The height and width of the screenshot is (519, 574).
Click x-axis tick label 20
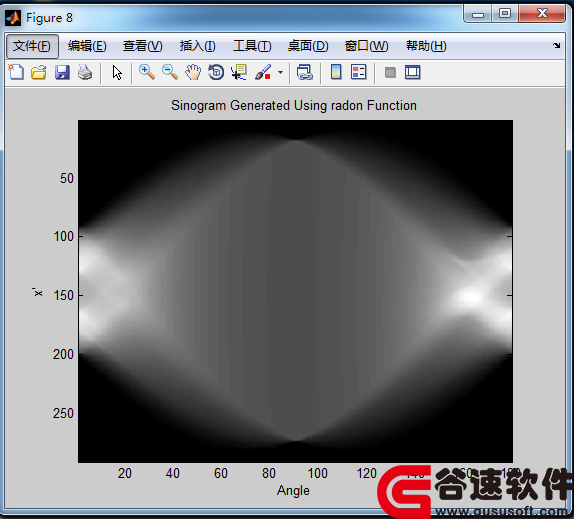coord(124,473)
